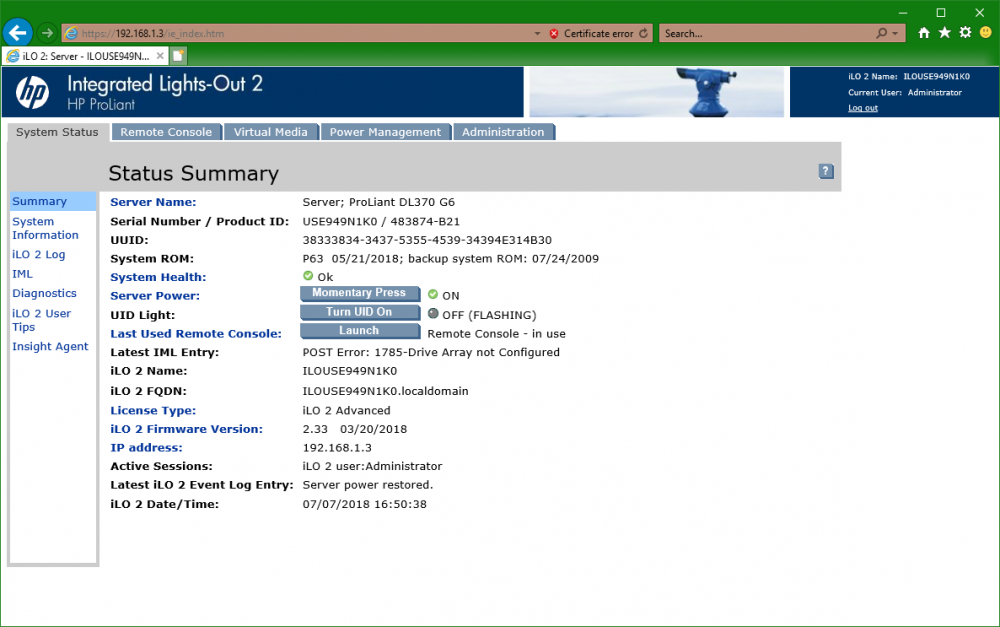
Task: Click the 'Server power restored.' text
Action: point(367,485)
